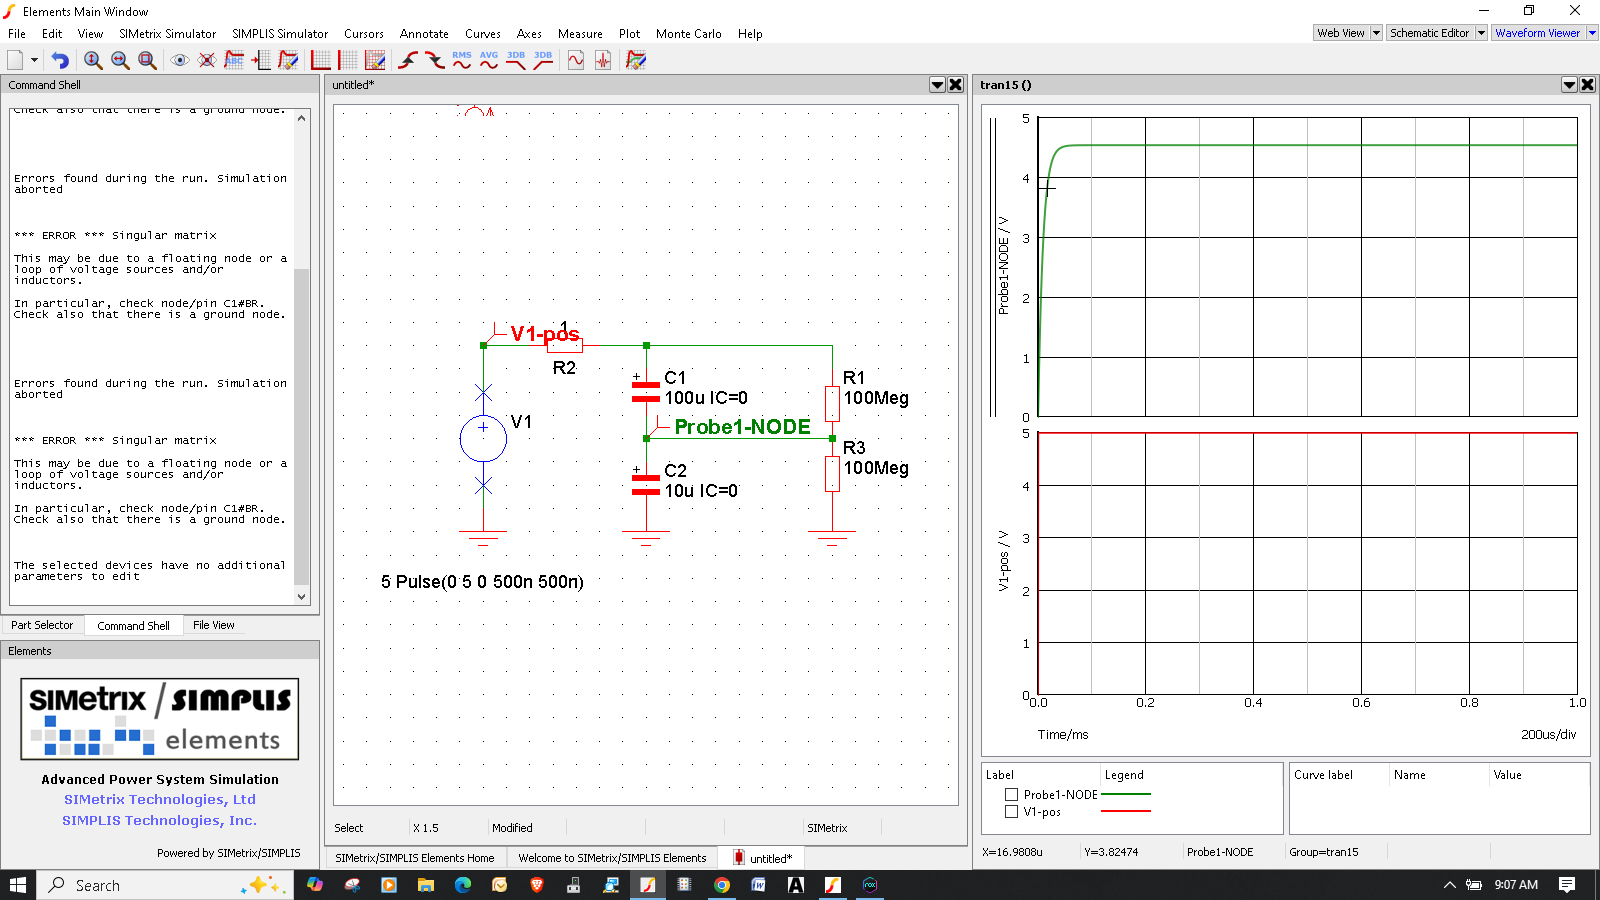This screenshot has width=1600, height=900.
Task: Switch to the File View tab
Action: [214, 625]
